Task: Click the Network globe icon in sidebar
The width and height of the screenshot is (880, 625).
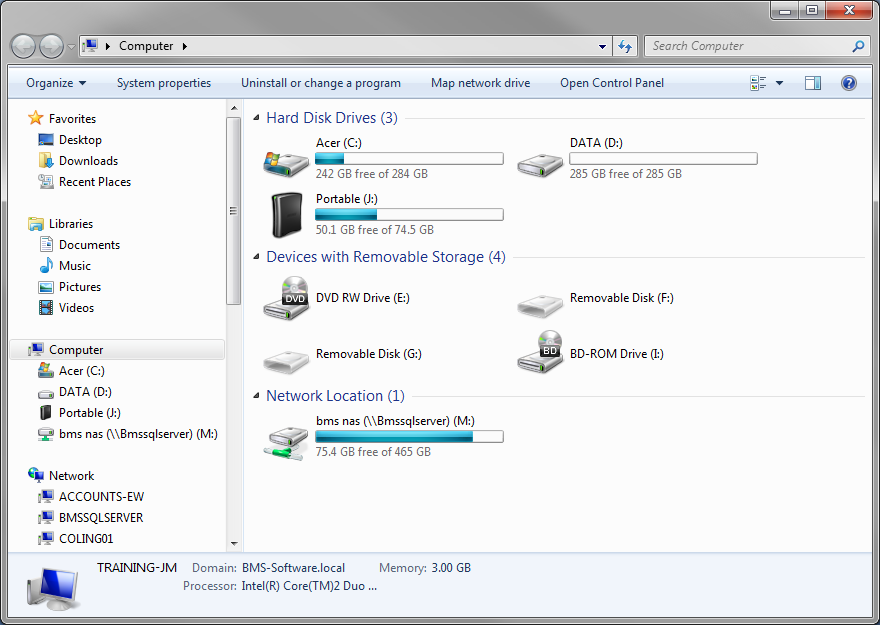Action: (35, 475)
